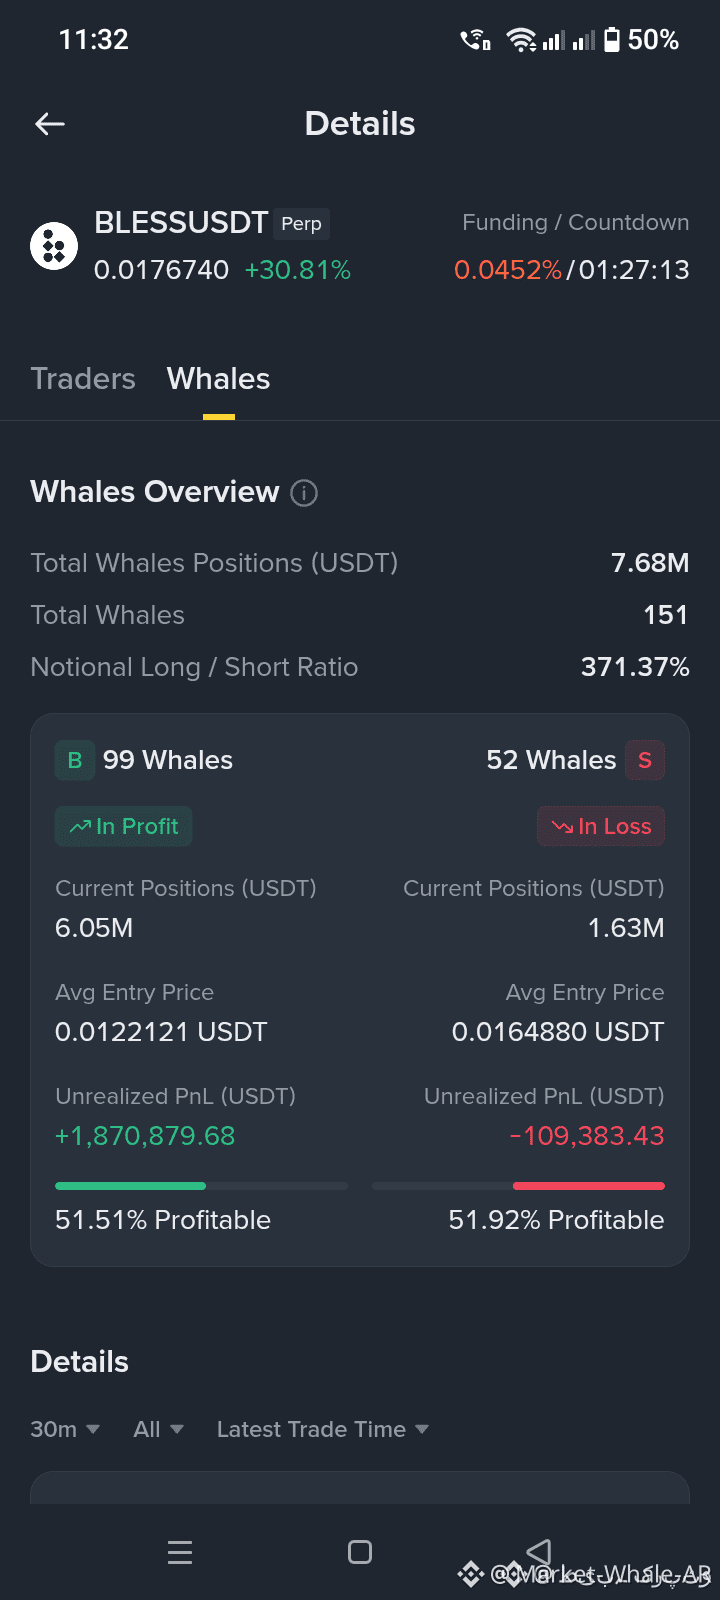Image resolution: width=720 pixels, height=1600 pixels.
Task: Tap the Android recent apps menu icon
Action: (180, 1552)
